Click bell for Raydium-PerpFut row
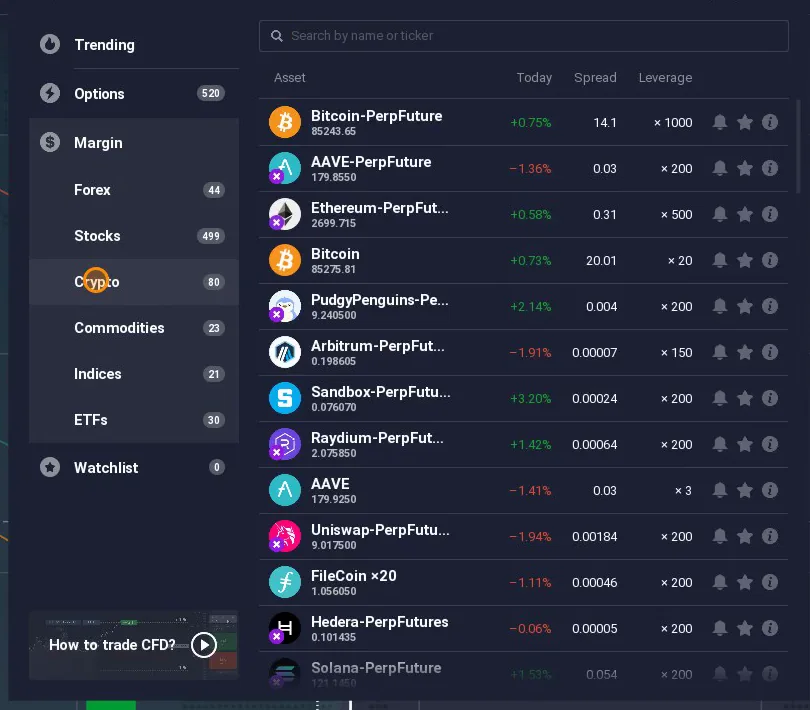 (720, 444)
